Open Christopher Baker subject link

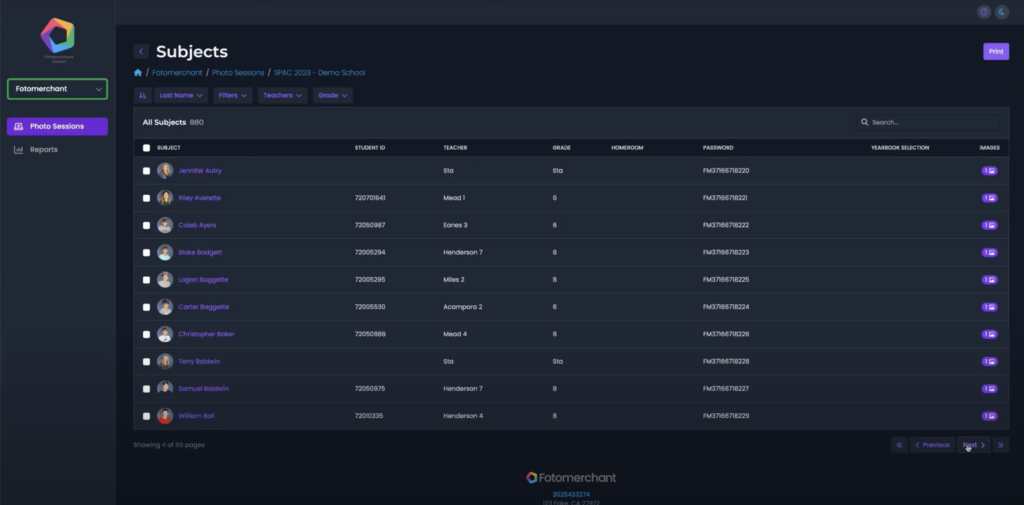[206, 334]
